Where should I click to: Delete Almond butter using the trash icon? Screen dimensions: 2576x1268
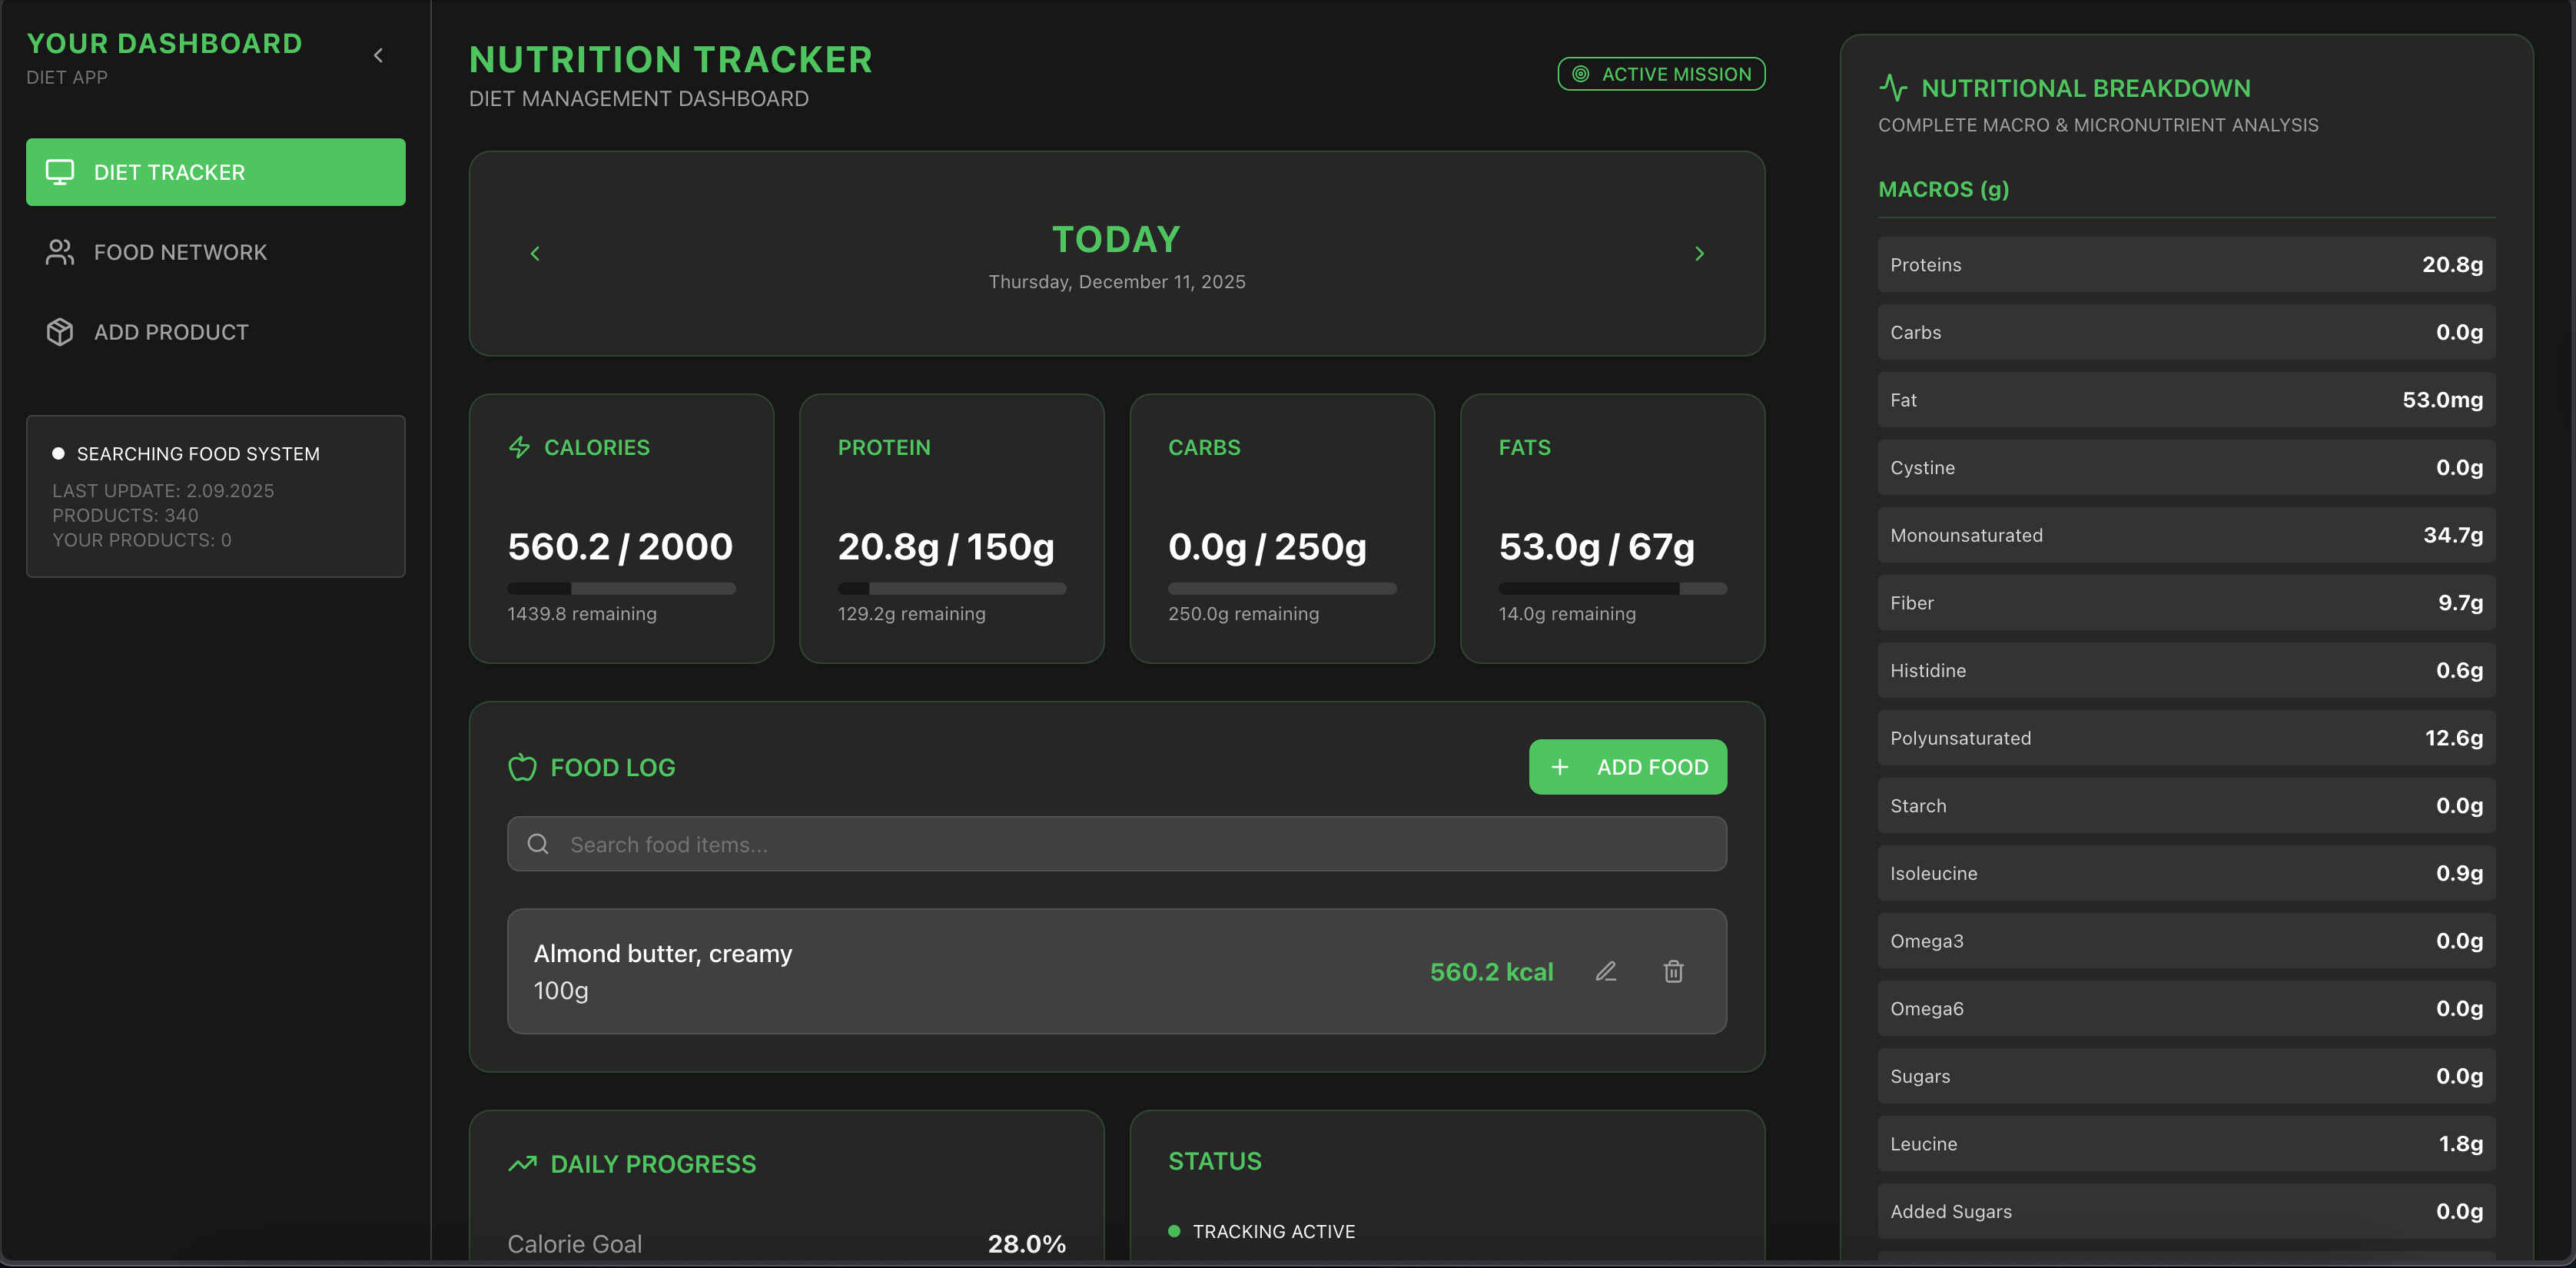pos(1674,971)
